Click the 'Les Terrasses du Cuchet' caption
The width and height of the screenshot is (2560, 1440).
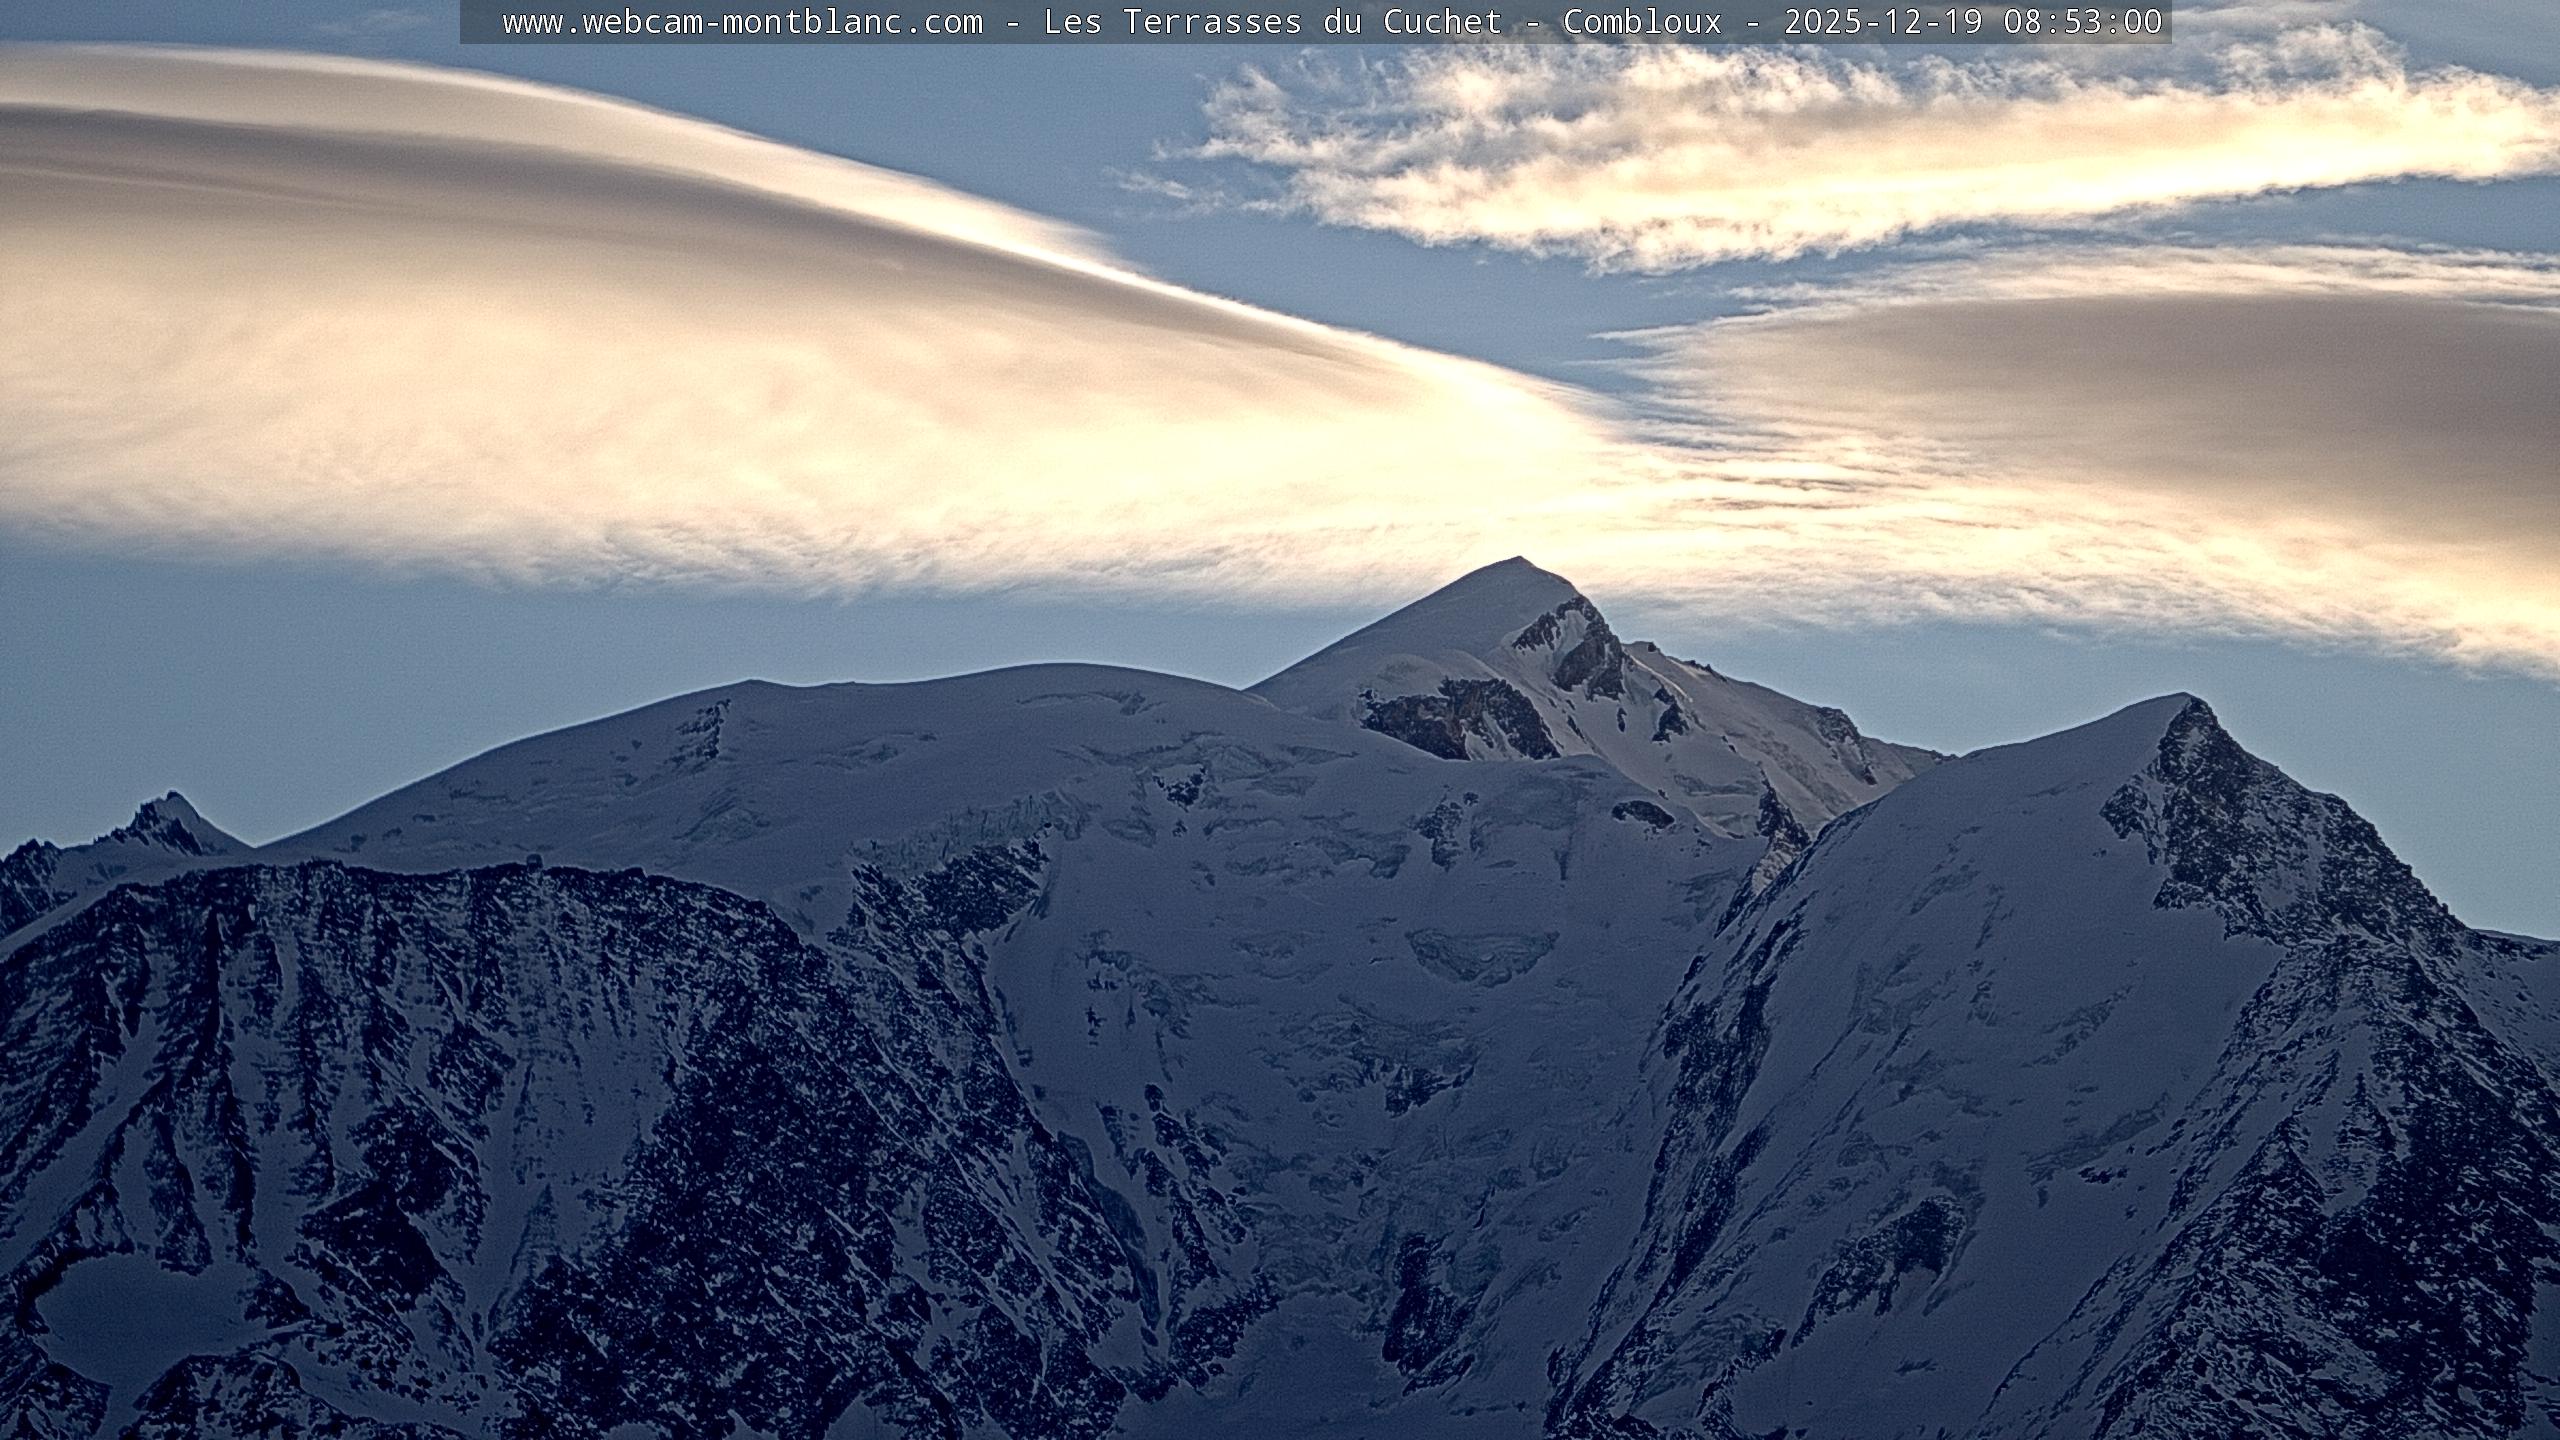(1272, 22)
